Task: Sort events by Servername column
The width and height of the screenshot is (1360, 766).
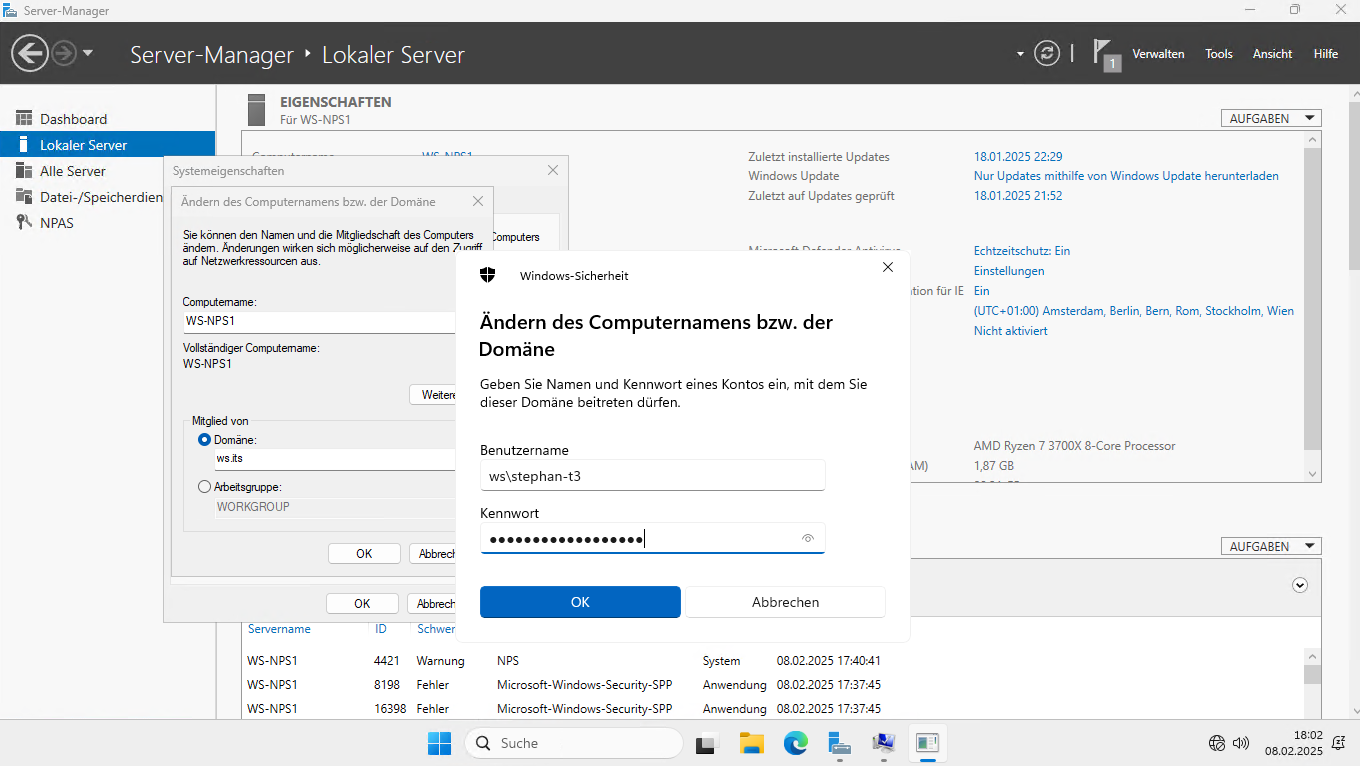Action: (x=279, y=629)
